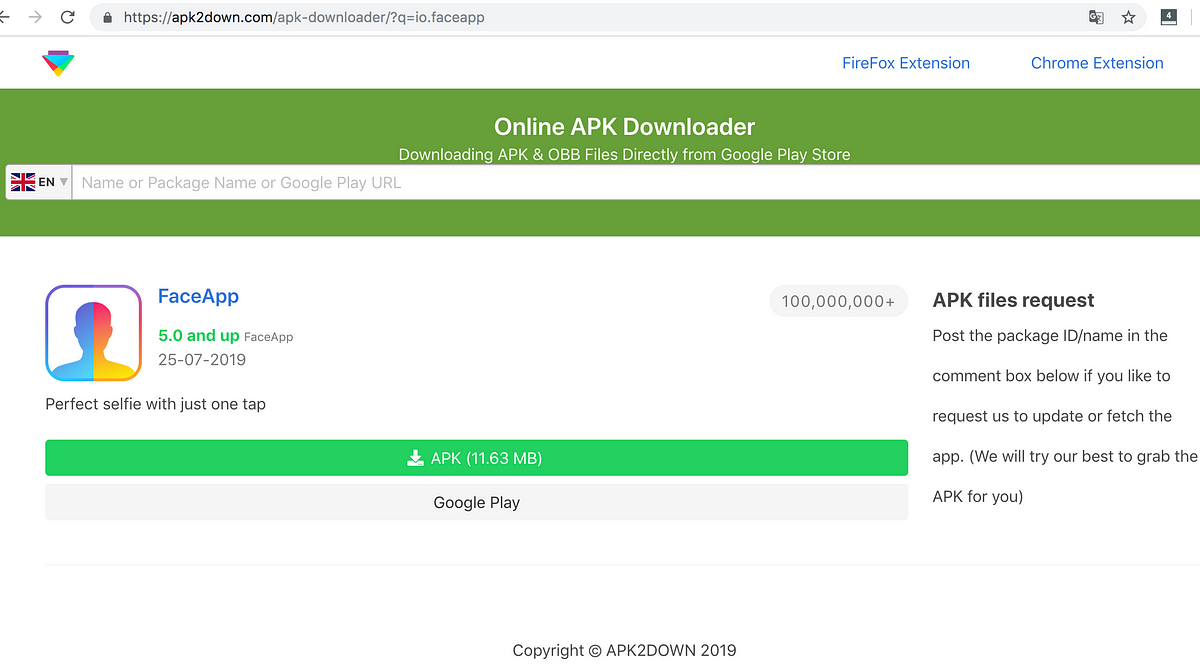Go forward with the browser arrow
The image size is (1200, 667).
click(x=35, y=17)
